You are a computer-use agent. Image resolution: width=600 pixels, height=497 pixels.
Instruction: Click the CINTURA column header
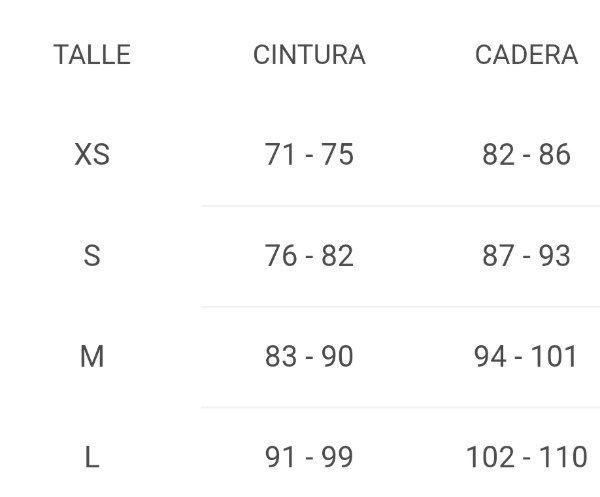tap(309, 54)
